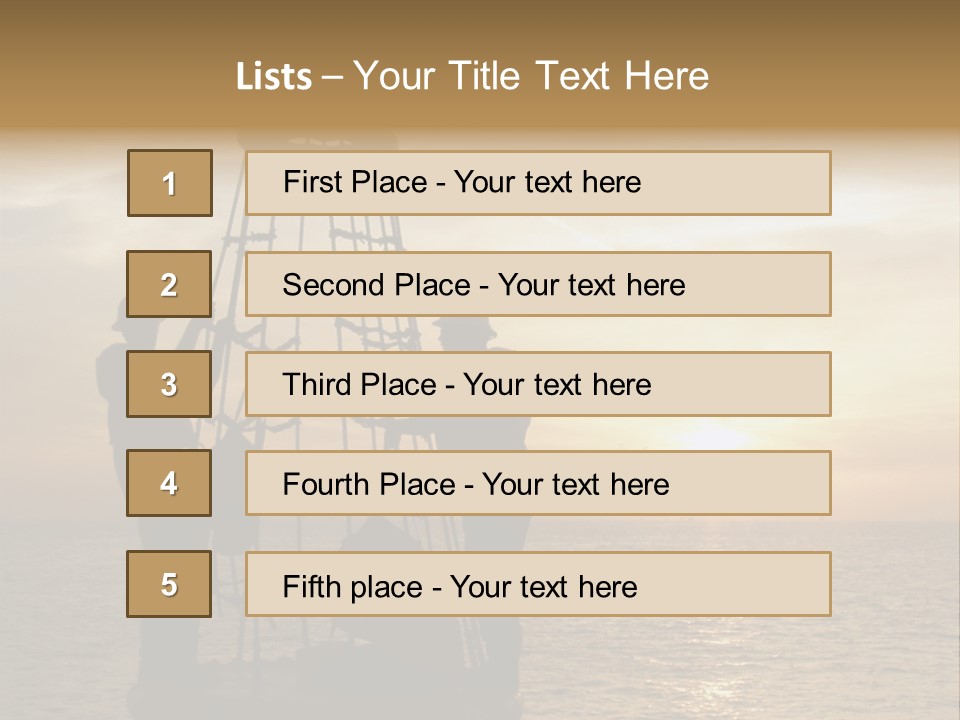Click the "Fourth Place - Your text here" box
This screenshot has height=720, width=960.
(538, 484)
